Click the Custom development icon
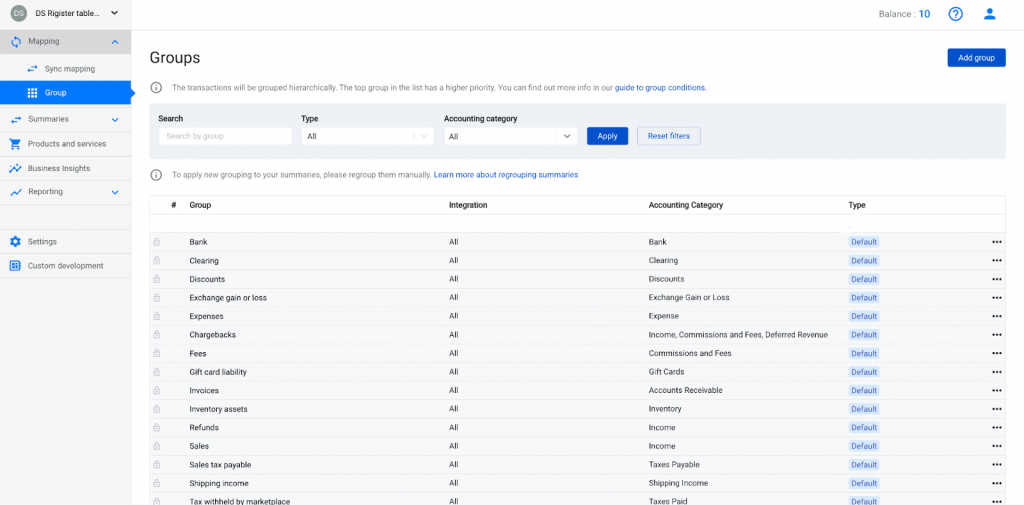1024x505 pixels. 16,266
